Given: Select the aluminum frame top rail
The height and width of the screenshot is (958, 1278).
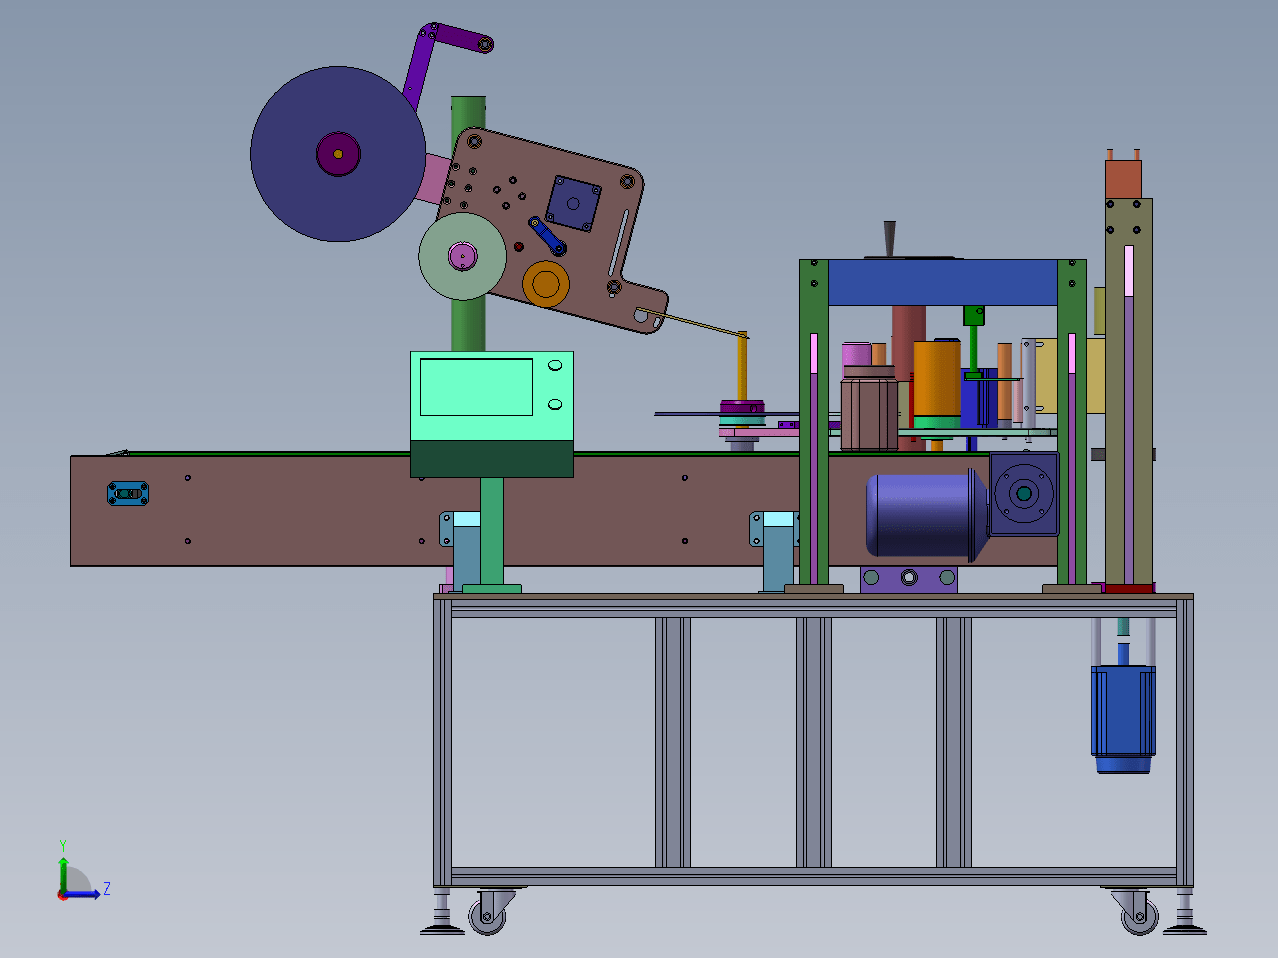Looking at the screenshot, I should (813, 606).
